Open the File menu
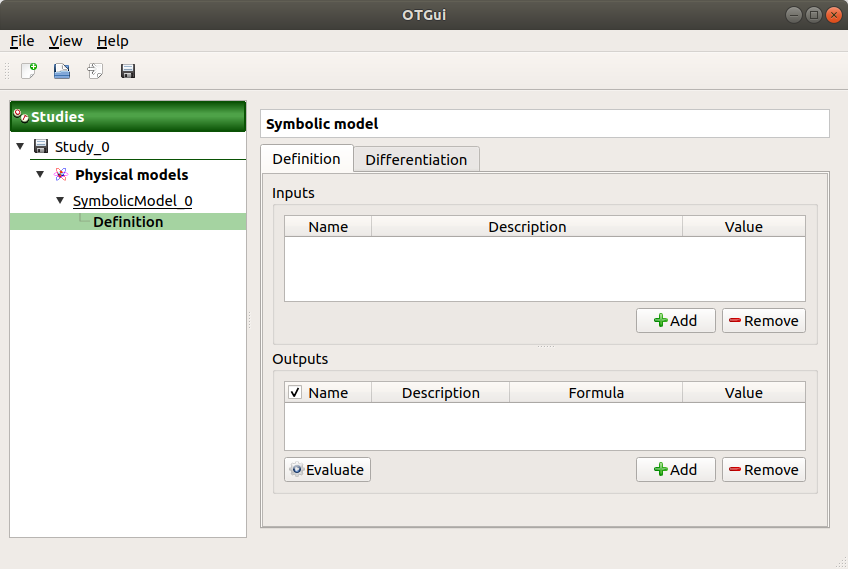The image size is (848, 569). (22, 41)
